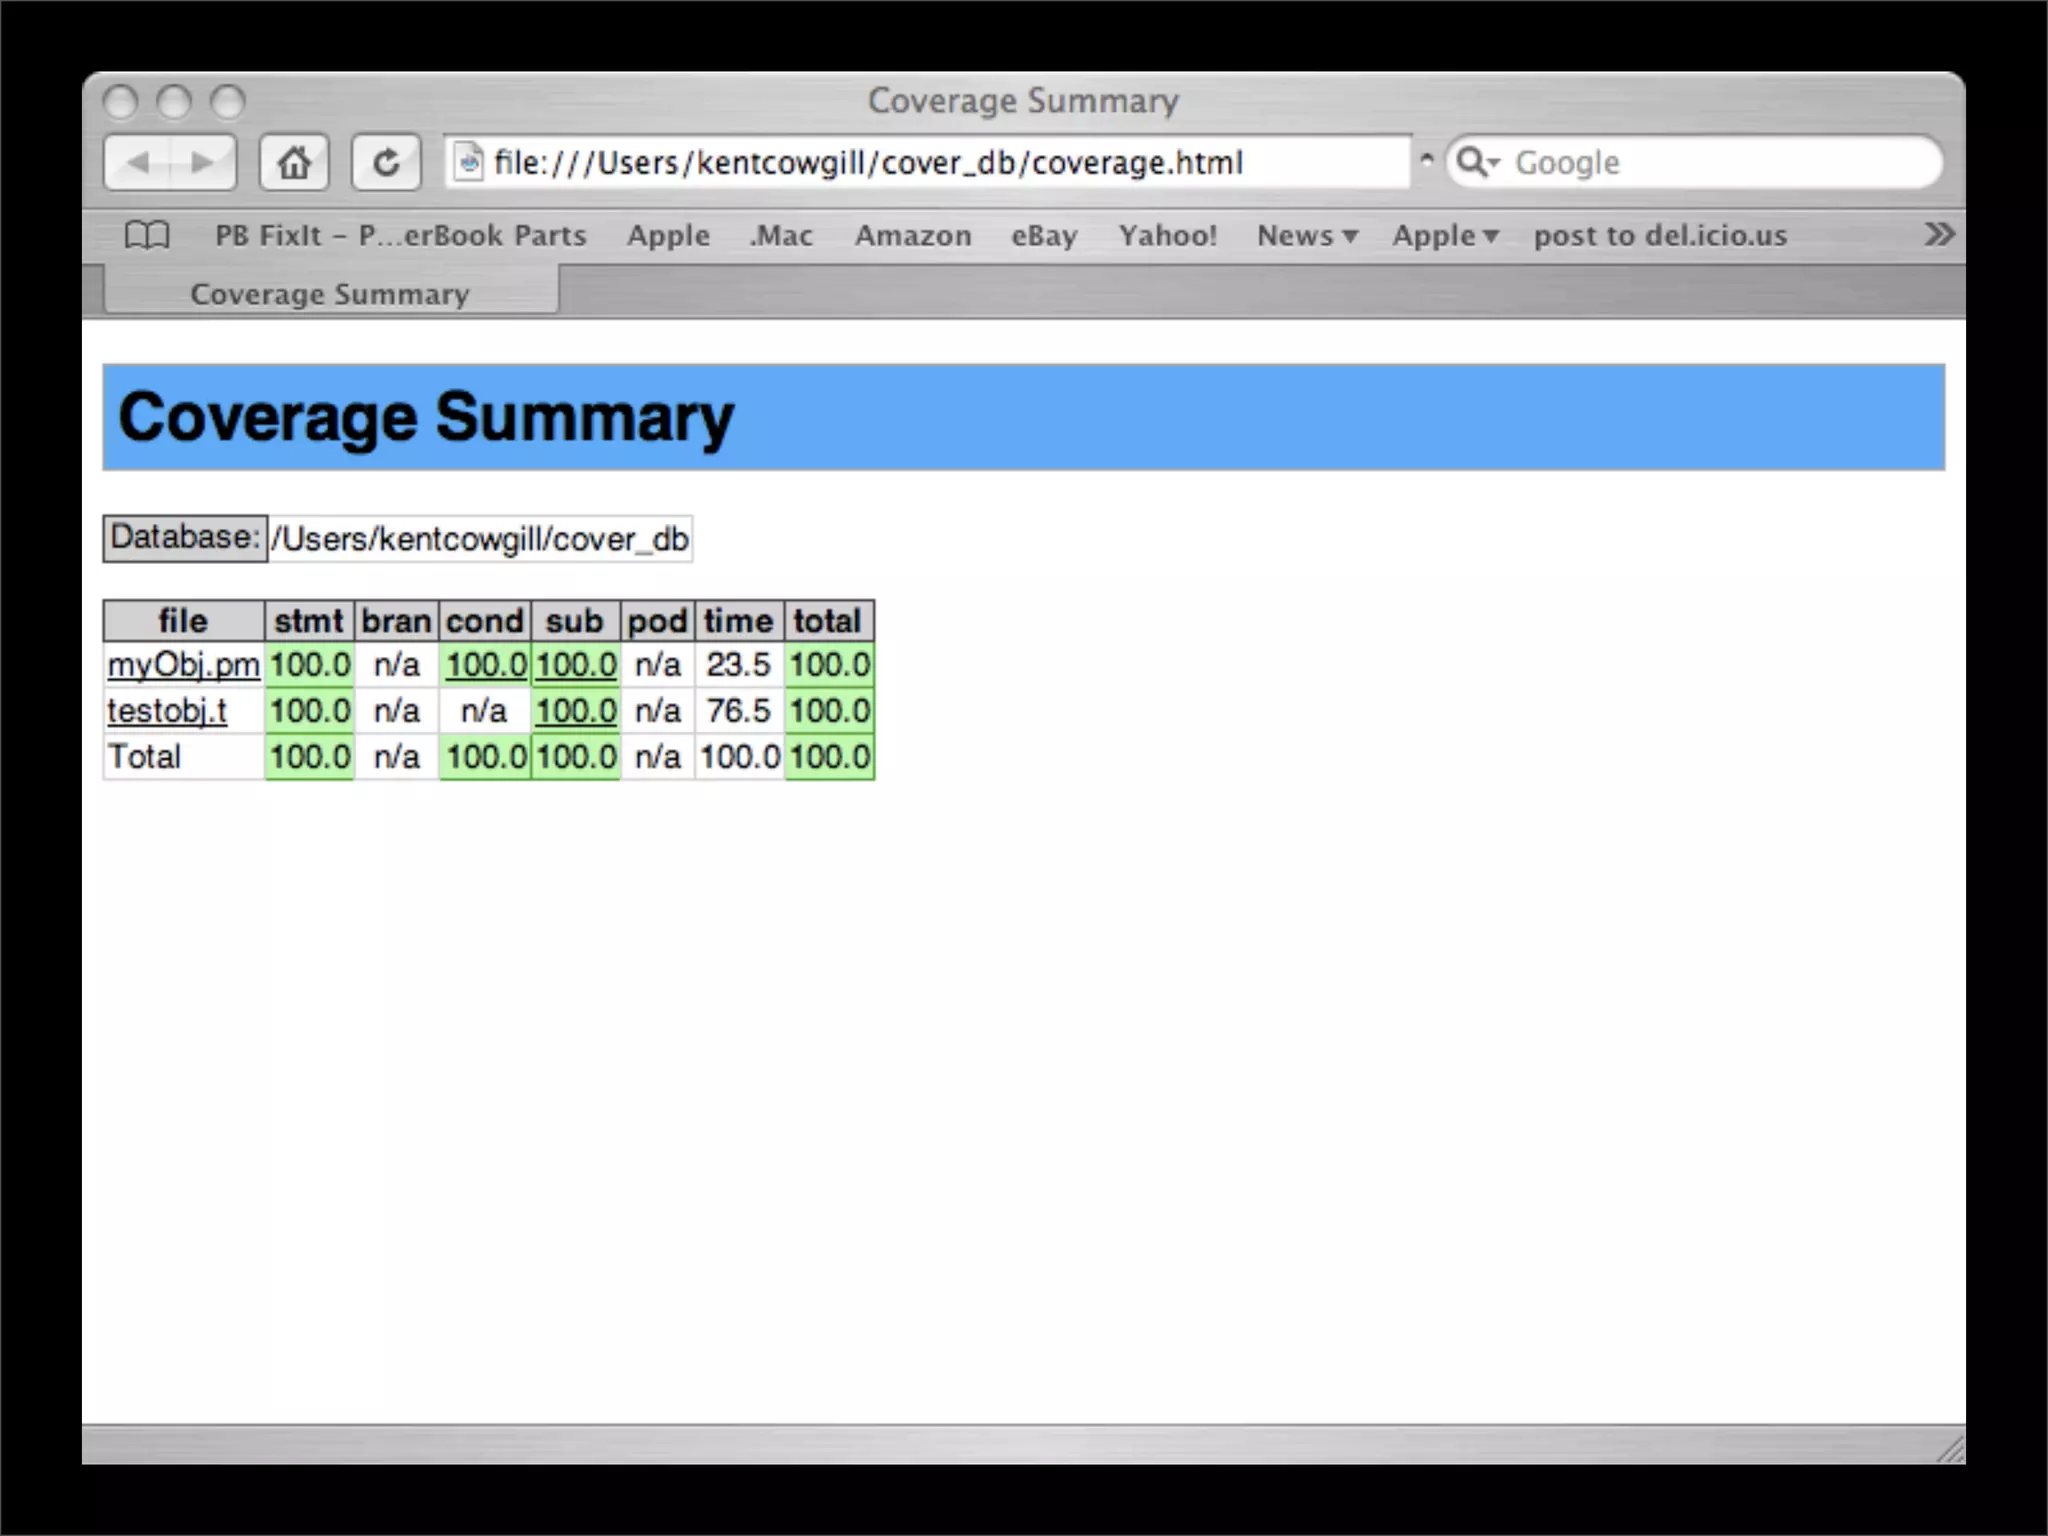Viewport: 2048px width, 1536px height.
Task: Open myObj.pm cond 100.0 link
Action: (486, 665)
